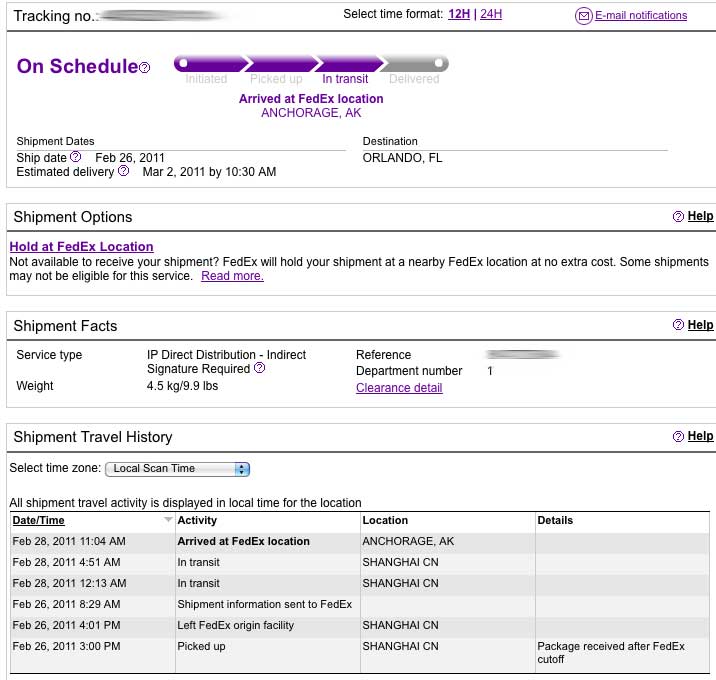Switch time format to 24H
The height and width of the screenshot is (680, 716).
point(491,14)
